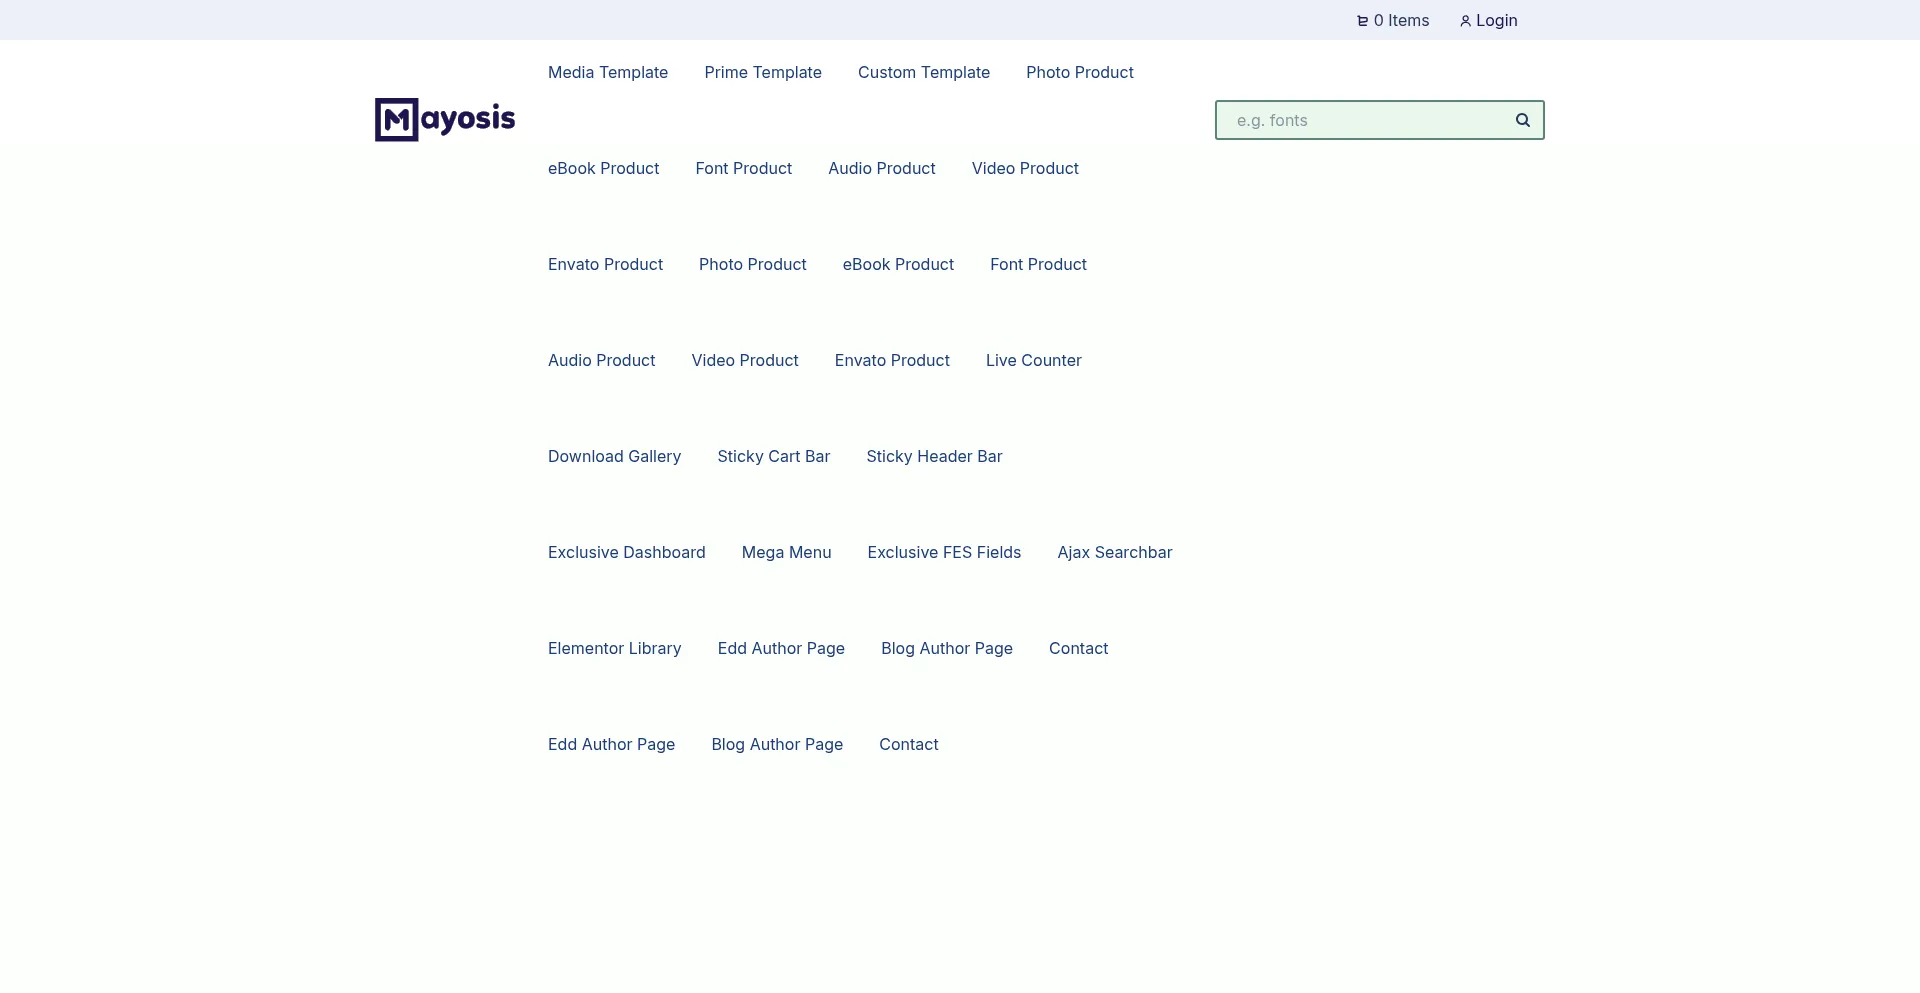Open the Exclusive Dashboard link
Image resolution: width=1920 pixels, height=993 pixels.
(626, 552)
